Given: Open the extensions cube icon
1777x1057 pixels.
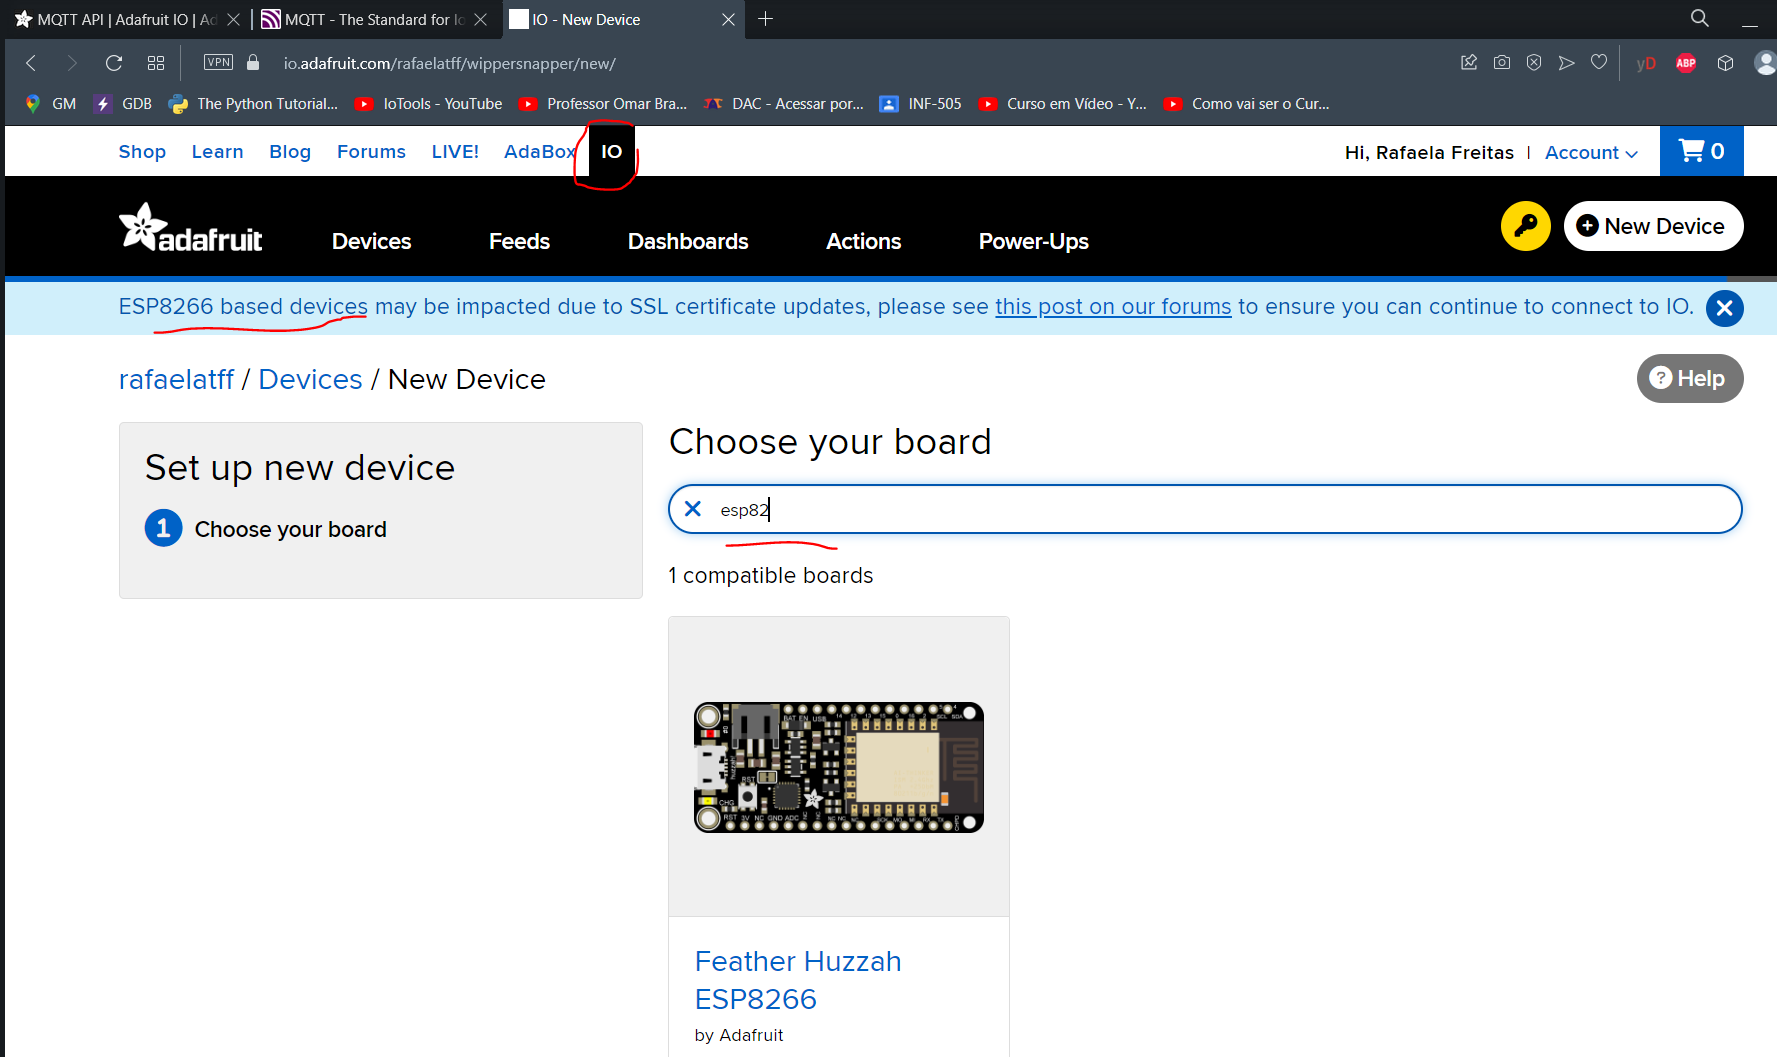Looking at the screenshot, I should coord(1725,63).
